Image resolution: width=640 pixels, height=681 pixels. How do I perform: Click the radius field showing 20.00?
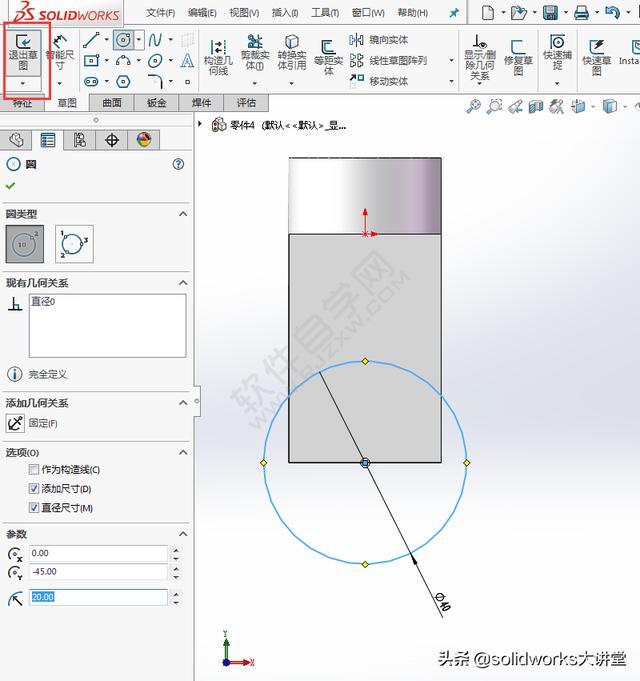98,597
